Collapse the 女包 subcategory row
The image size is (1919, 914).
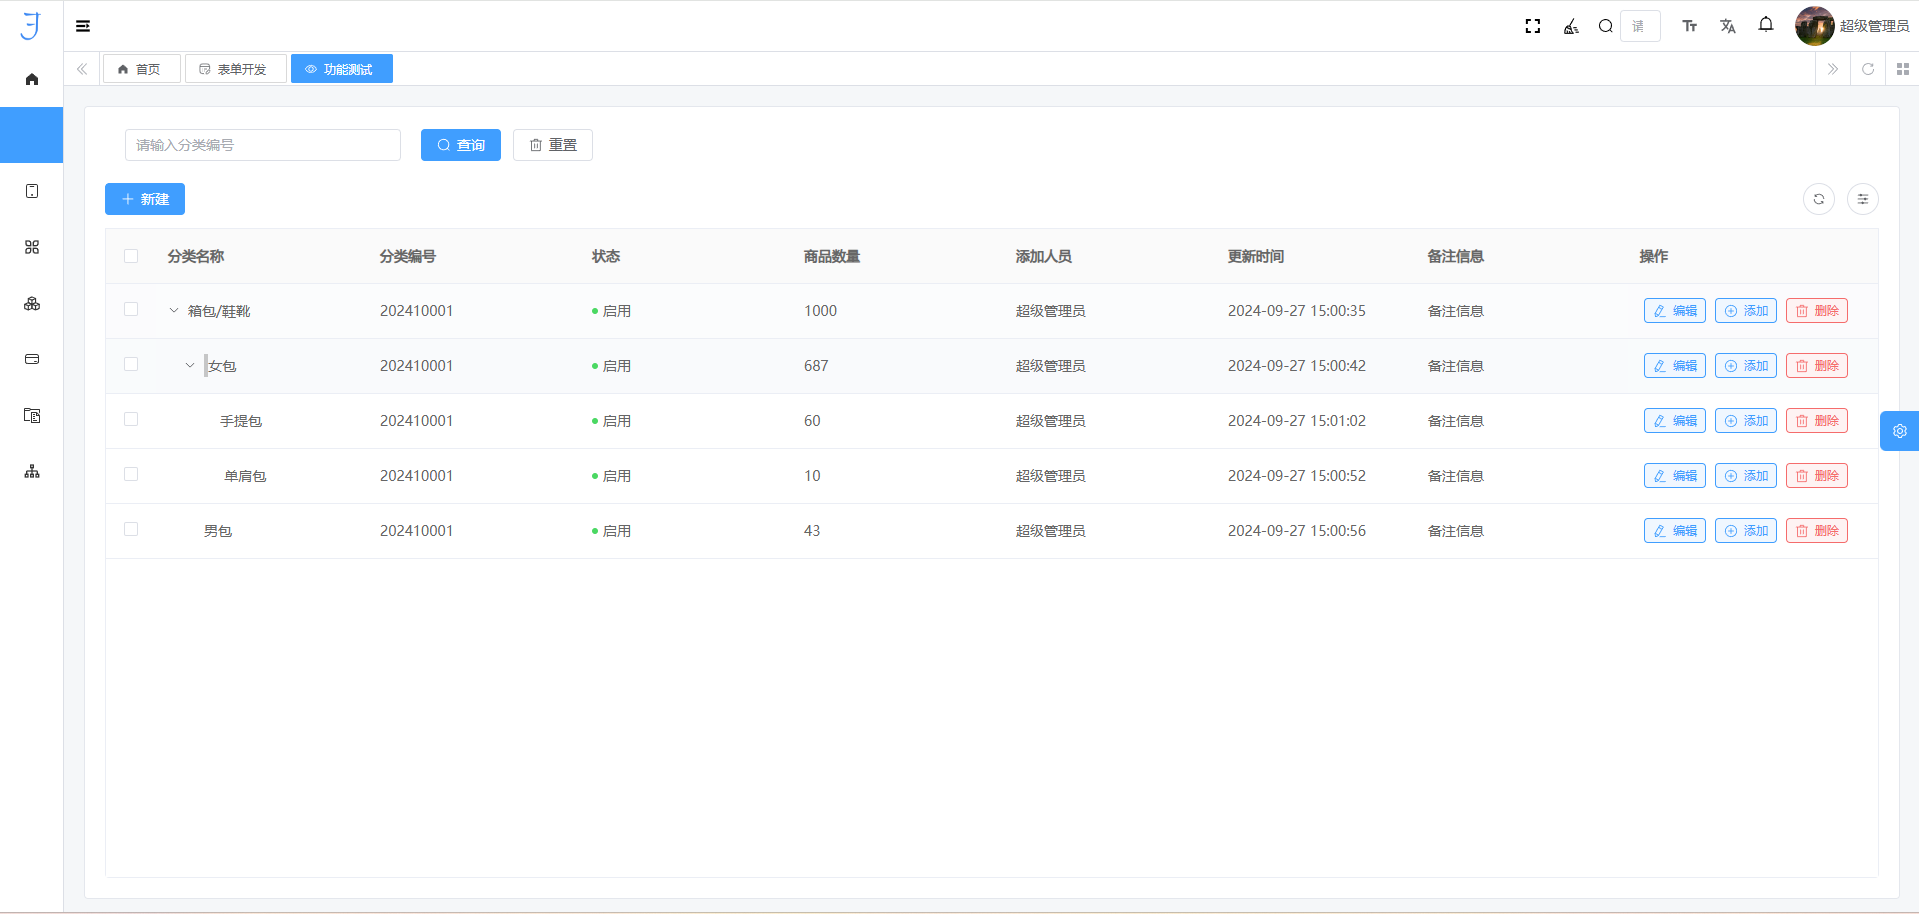pos(190,366)
